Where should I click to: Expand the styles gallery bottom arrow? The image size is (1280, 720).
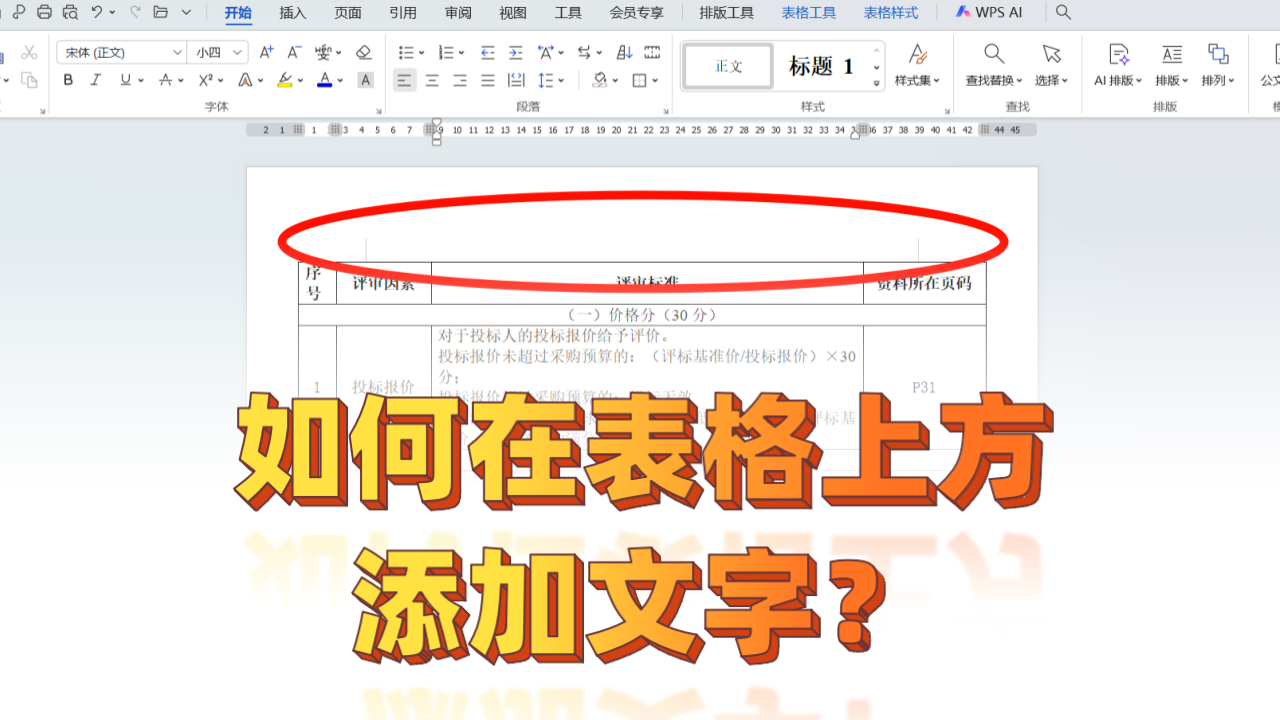[x=877, y=84]
